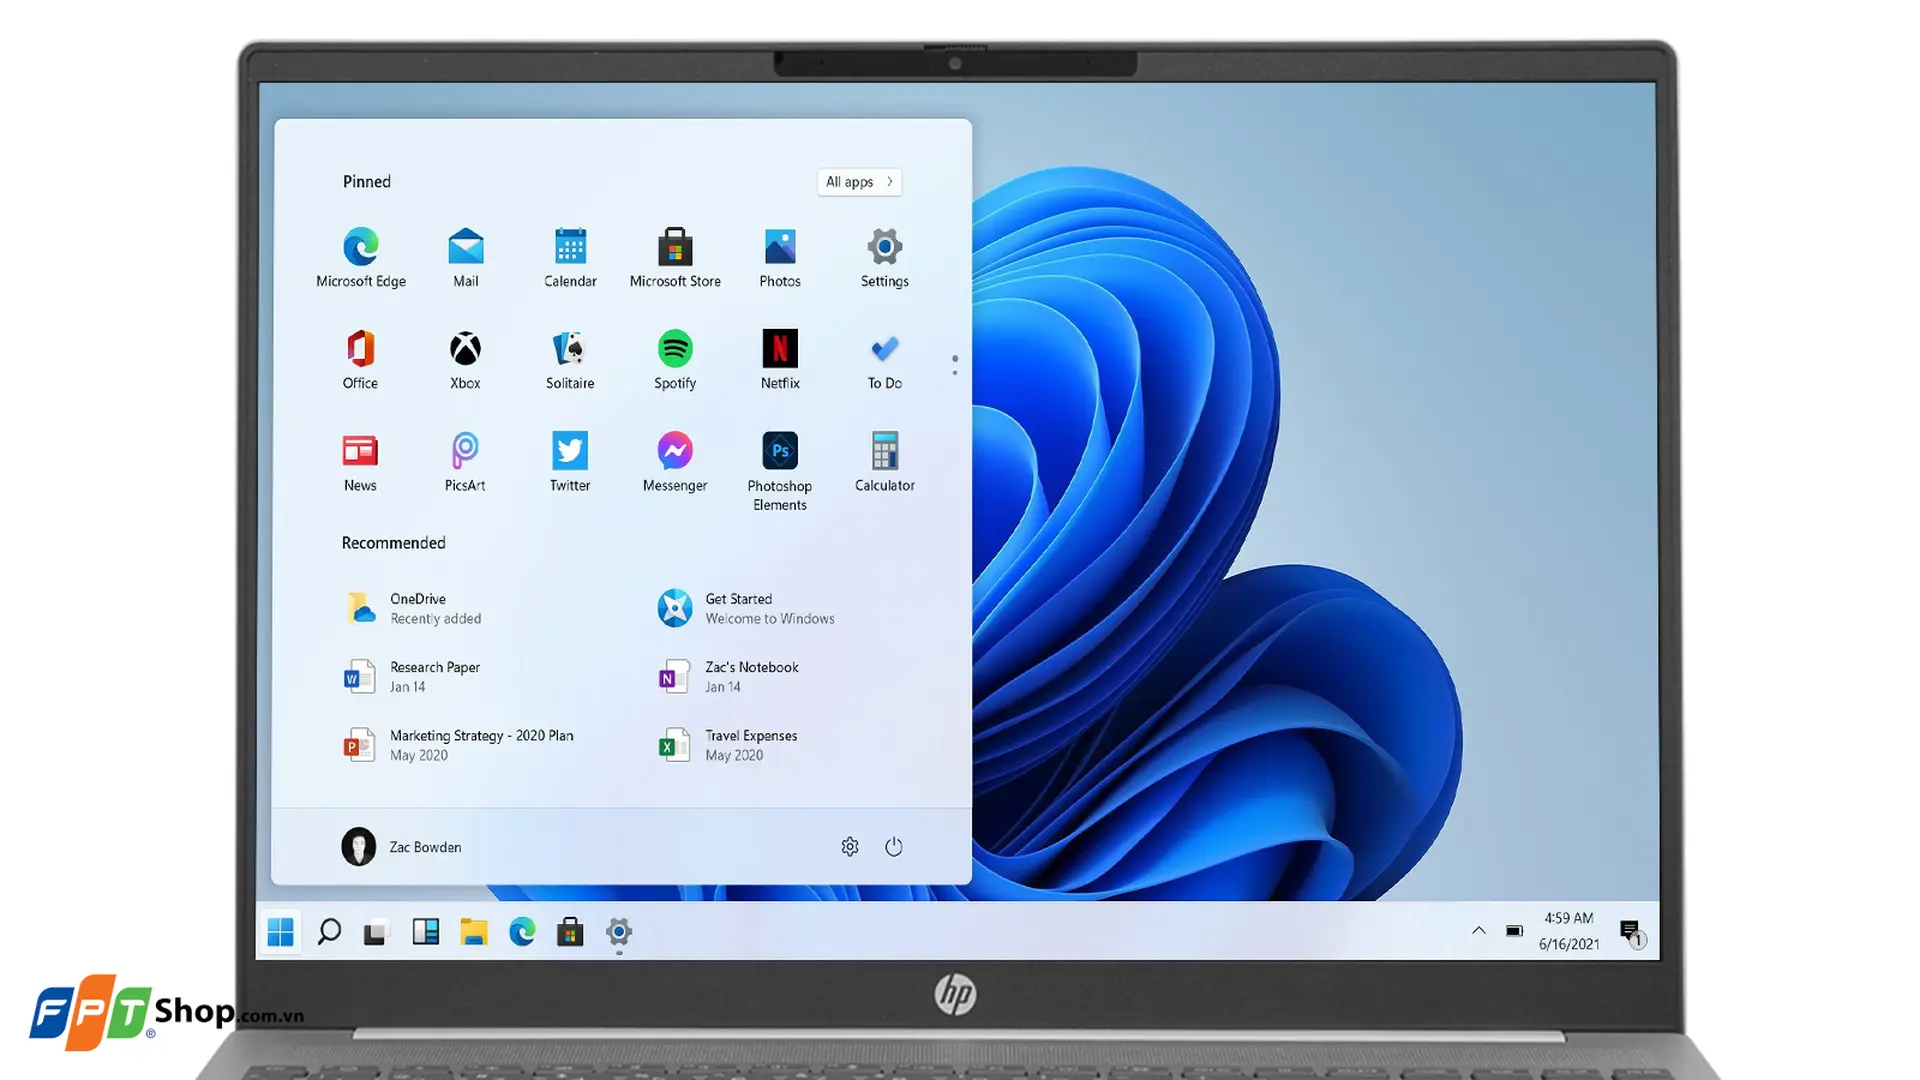The width and height of the screenshot is (1920, 1080).
Task: Expand the All apps list
Action: point(859,182)
